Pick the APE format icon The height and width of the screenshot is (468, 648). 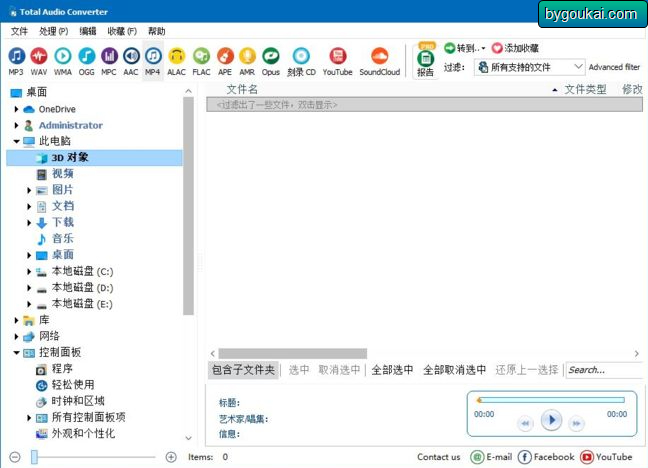pyautogui.click(x=225, y=61)
